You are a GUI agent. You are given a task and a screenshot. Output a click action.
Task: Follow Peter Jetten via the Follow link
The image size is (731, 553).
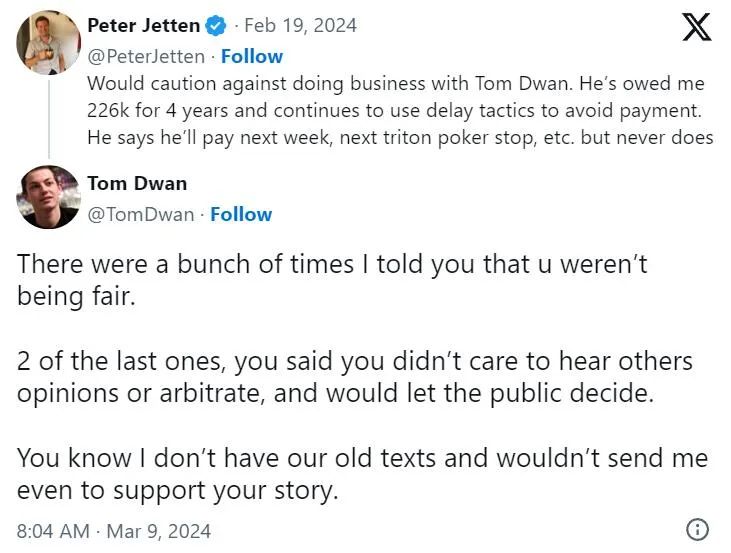(252, 56)
